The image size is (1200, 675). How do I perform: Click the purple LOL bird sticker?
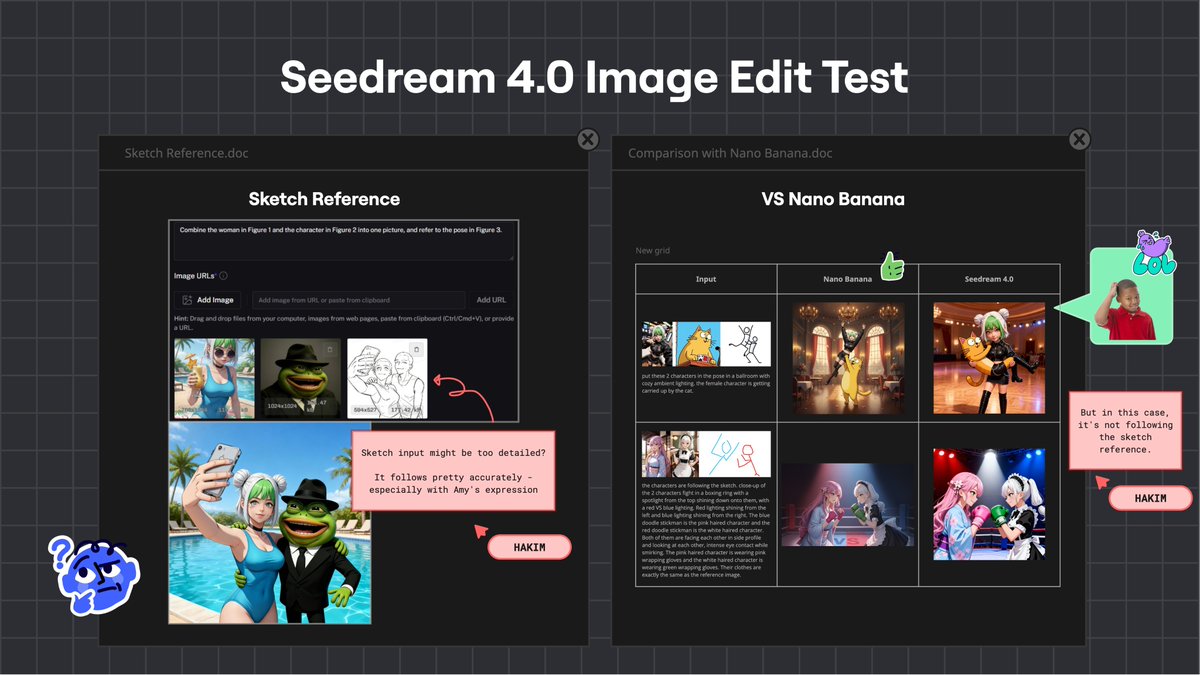[x=1153, y=252]
